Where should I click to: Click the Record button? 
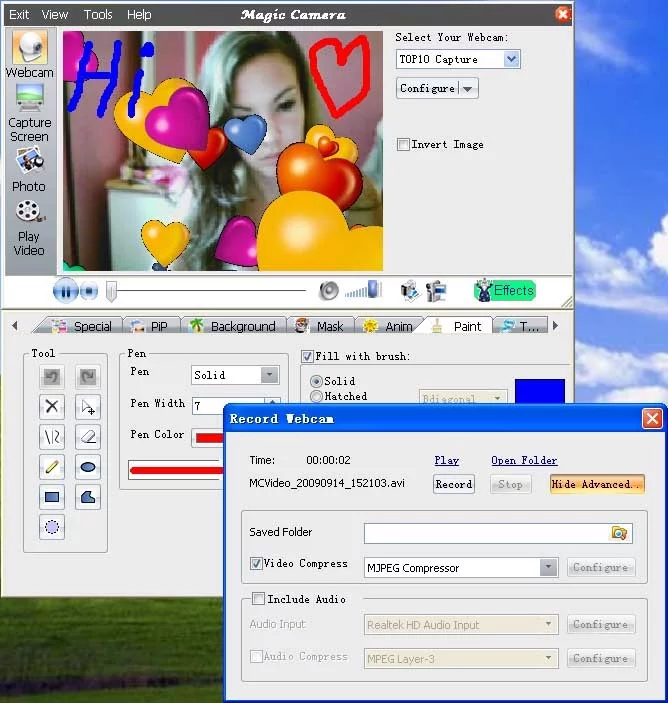tap(454, 484)
